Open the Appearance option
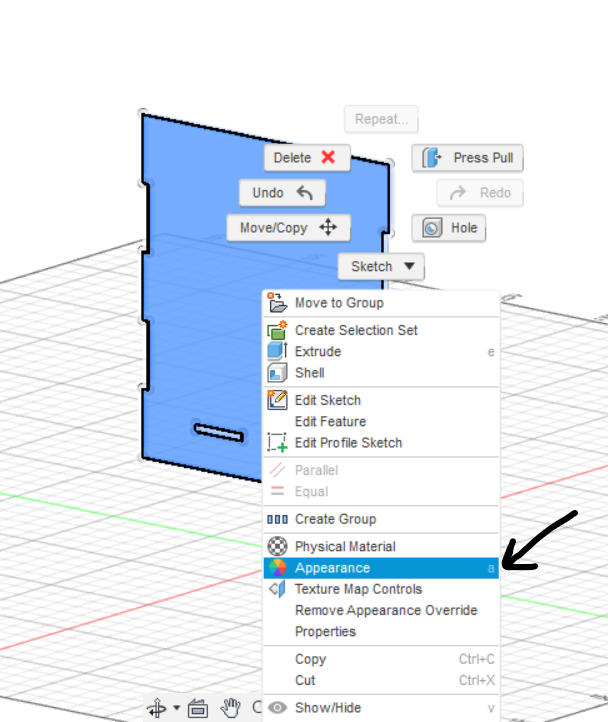Screen dimensions: 608x722 381,568
